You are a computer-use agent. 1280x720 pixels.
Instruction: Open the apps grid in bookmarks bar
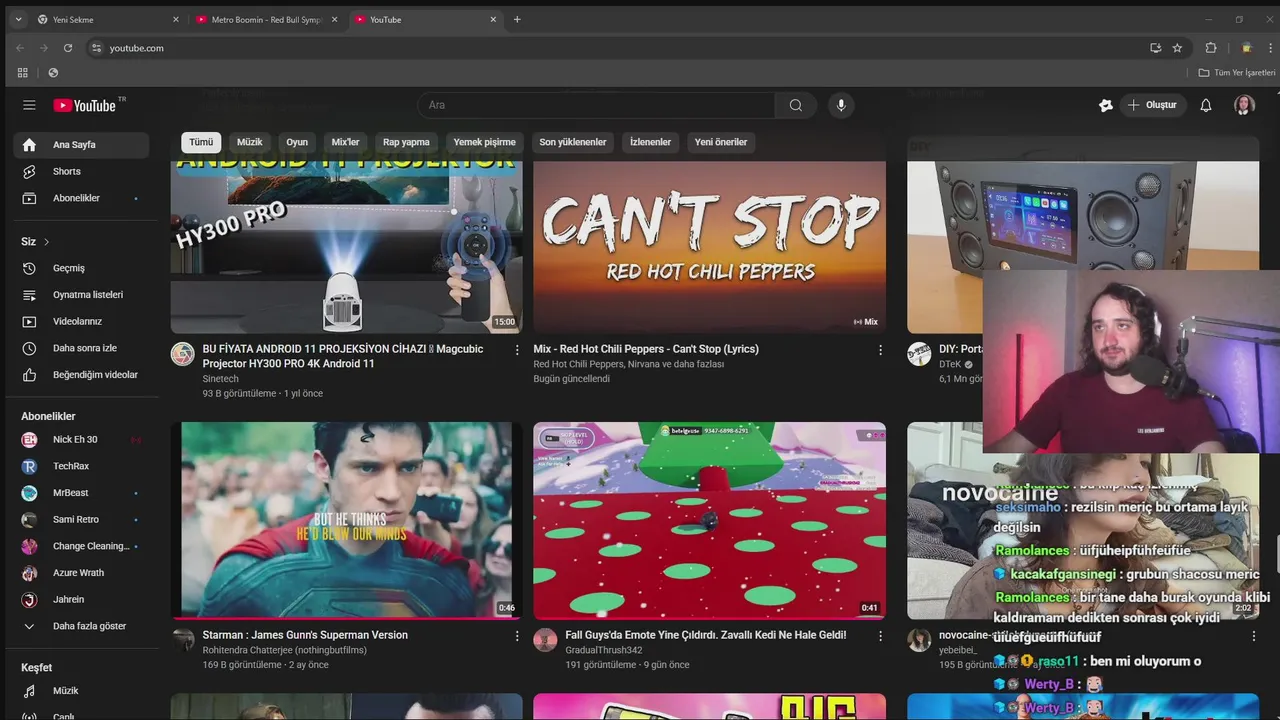tap(22, 73)
